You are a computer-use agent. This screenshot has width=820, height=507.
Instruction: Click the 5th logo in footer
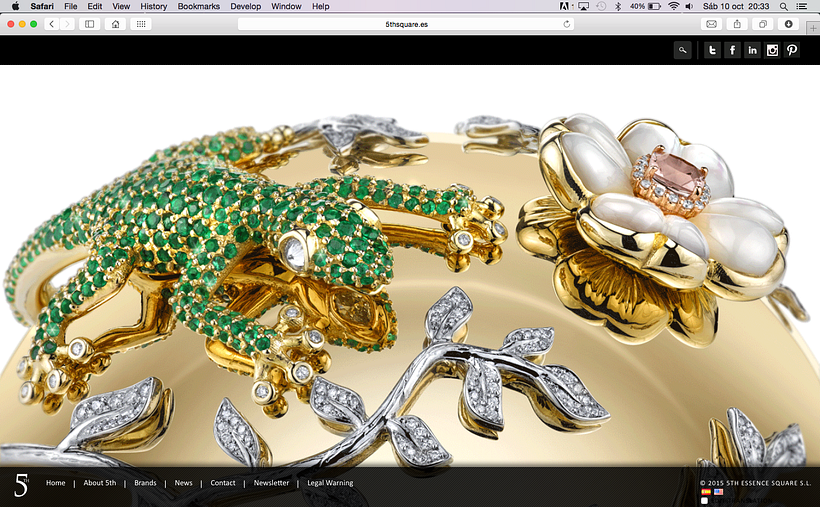[21, 485]
